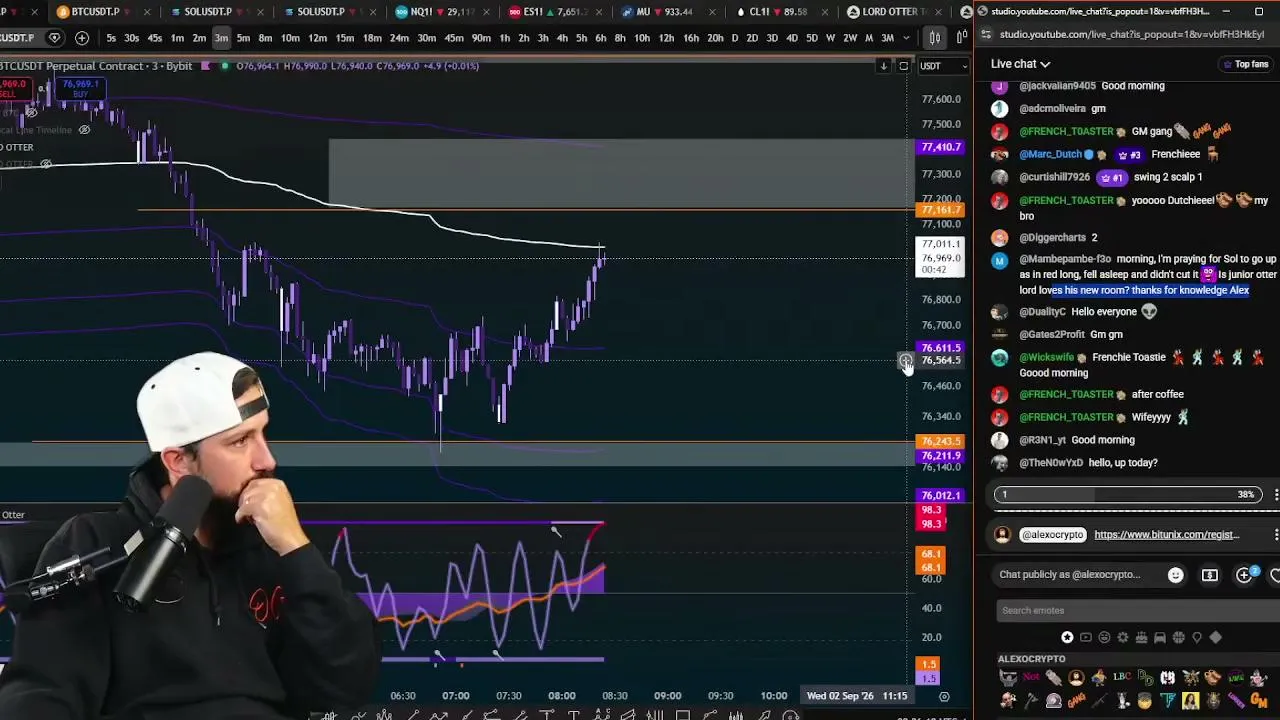
Task: Switch to the 5m timeframe
Action: coord(243,38)
